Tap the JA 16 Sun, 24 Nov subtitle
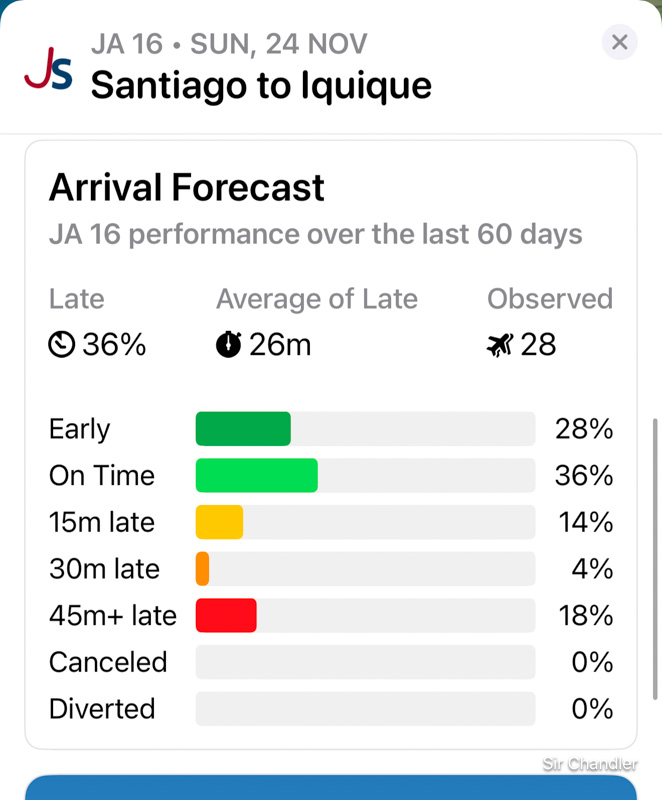Screen dimensions: 662x800 tap(229, 44)
